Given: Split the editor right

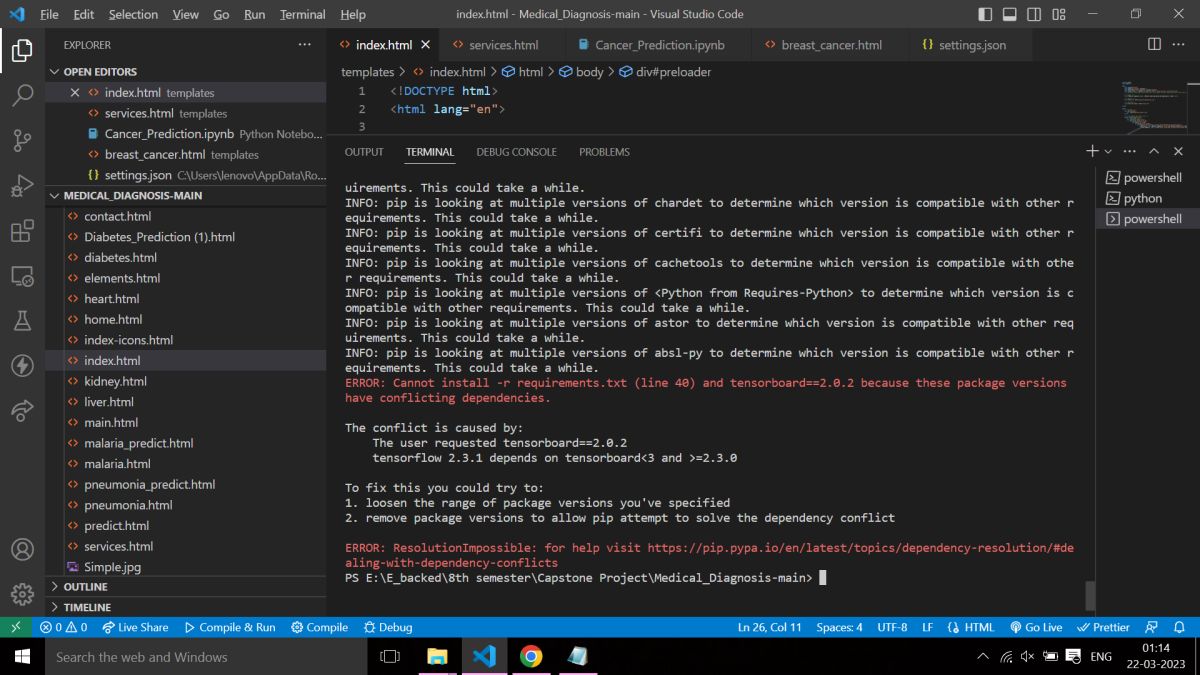Looking at the screenshot, I should 1154,45.
